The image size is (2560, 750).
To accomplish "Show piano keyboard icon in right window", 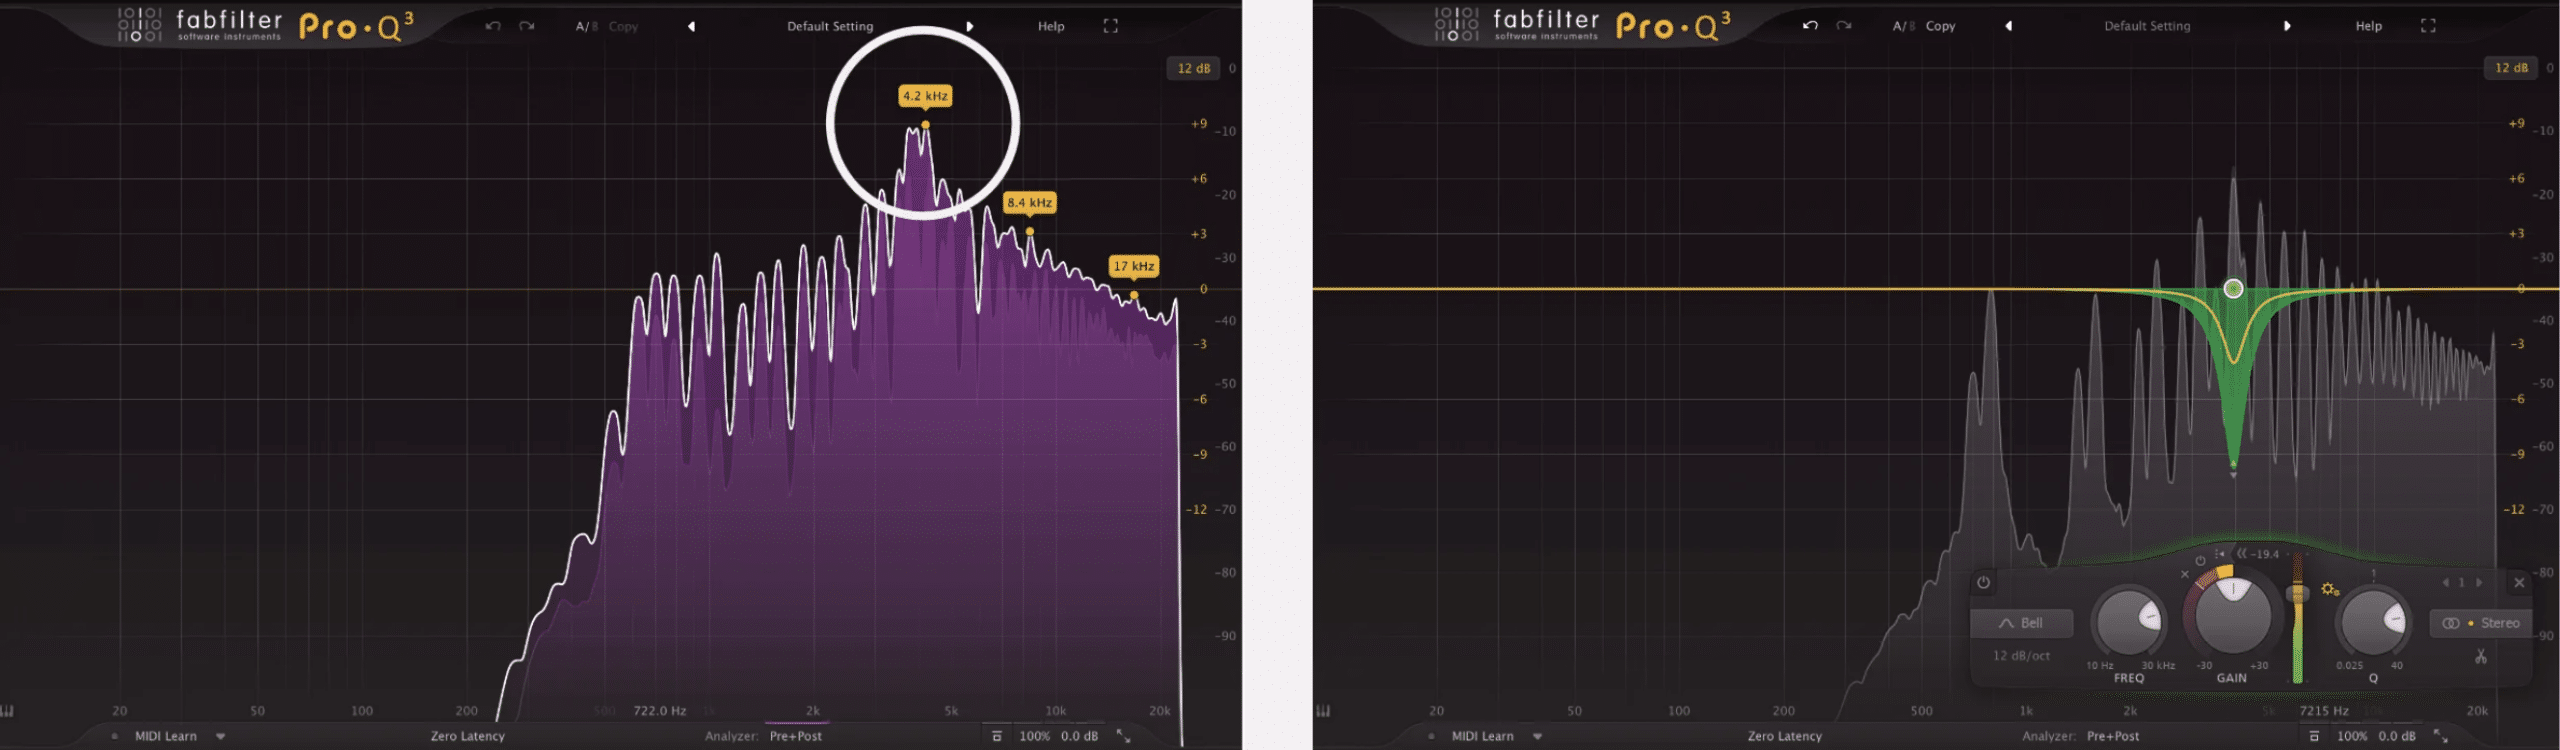I will coord(1323,711).
